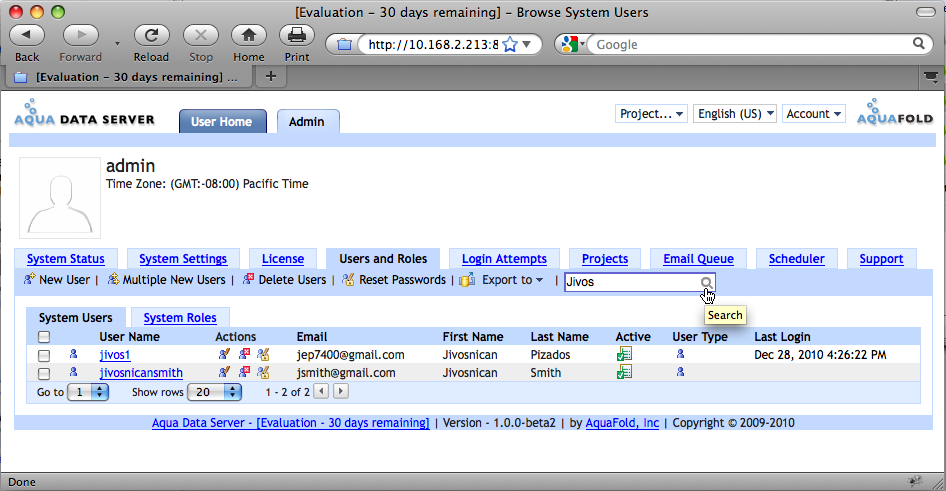
Task: Print the page using Print button
Action: 297,36
